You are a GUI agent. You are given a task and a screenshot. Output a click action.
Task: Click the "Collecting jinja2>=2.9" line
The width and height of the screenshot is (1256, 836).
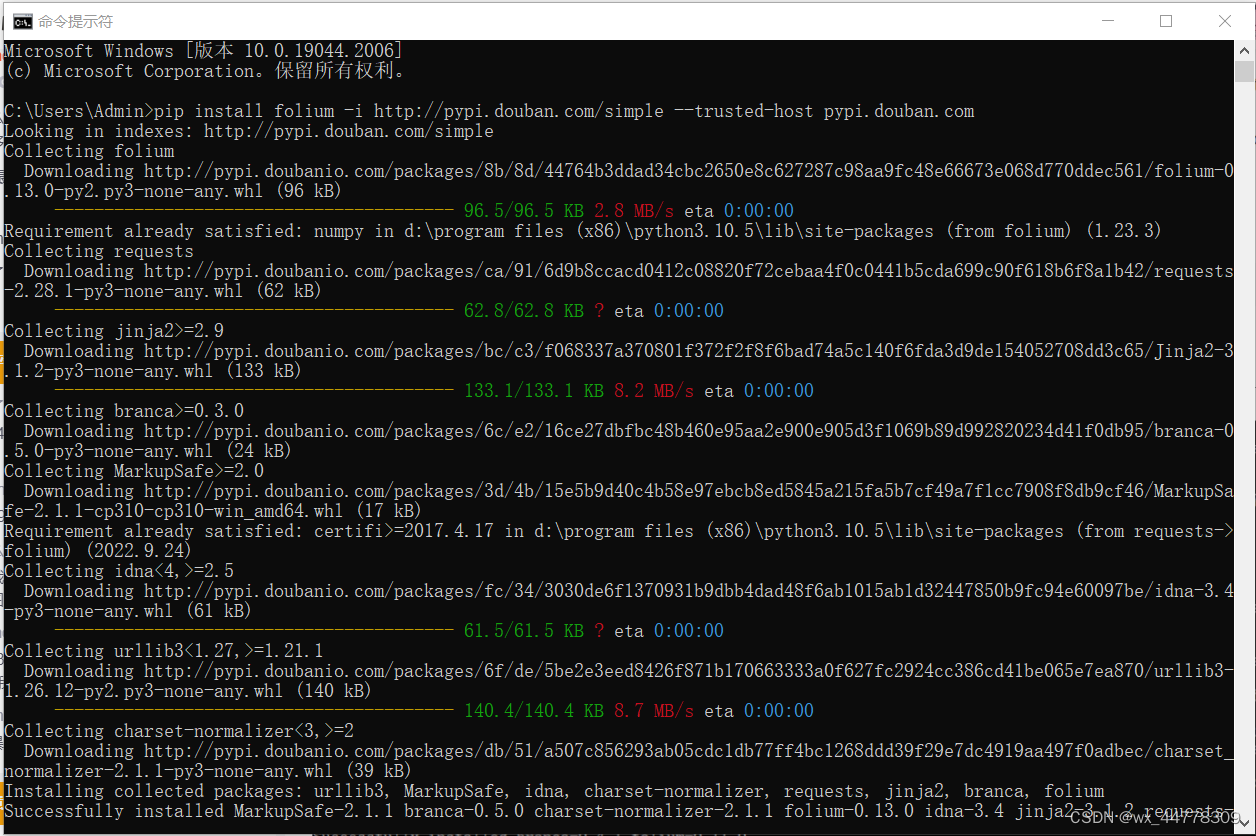(x=114, y=331)
